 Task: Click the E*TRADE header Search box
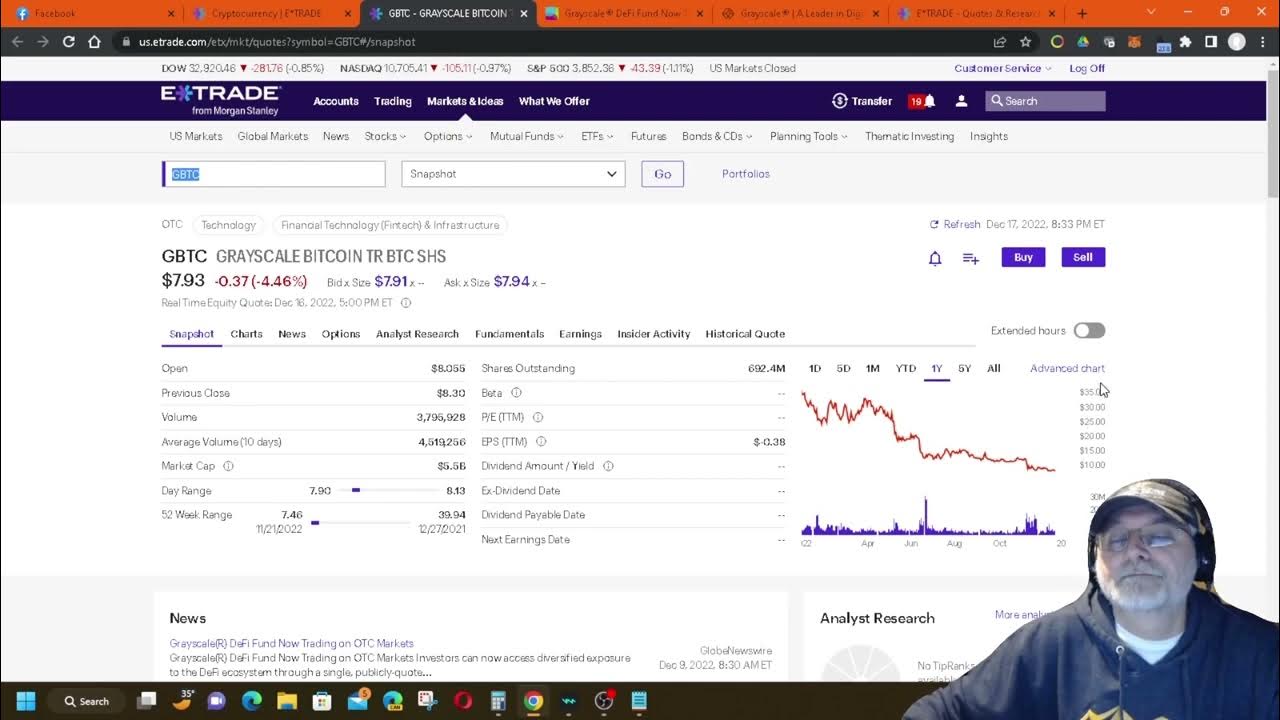click(1045, 101)
